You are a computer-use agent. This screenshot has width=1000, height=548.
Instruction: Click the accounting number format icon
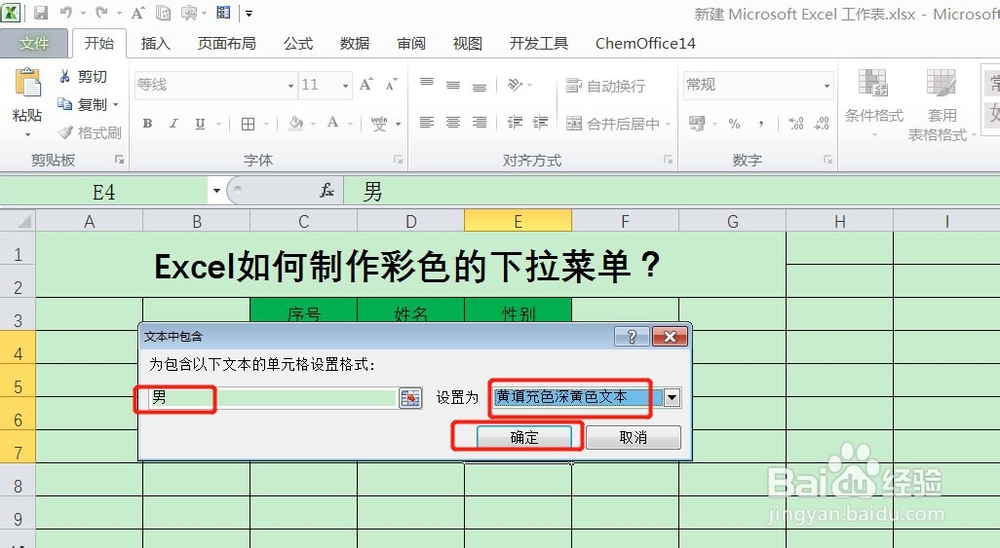tap(696, 123)
